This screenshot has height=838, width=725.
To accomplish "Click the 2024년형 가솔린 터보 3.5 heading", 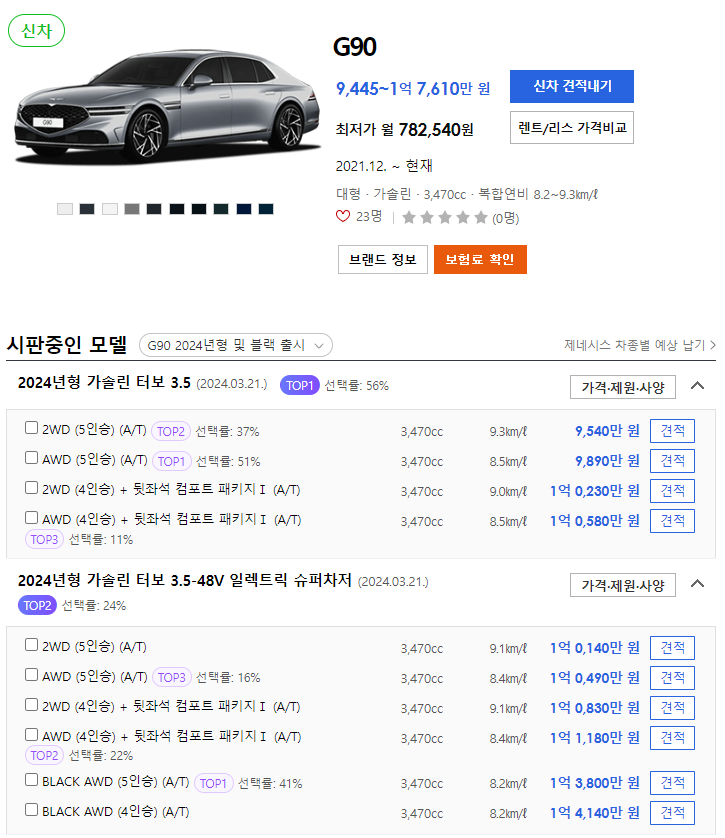I will 104,383.
